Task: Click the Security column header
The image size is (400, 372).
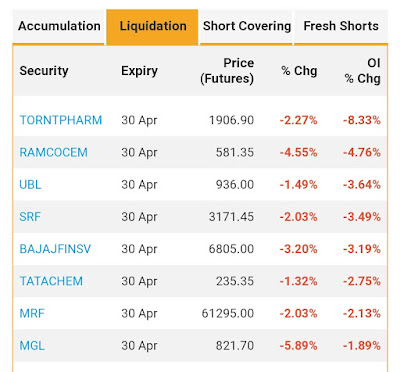Action: (44, 71)
